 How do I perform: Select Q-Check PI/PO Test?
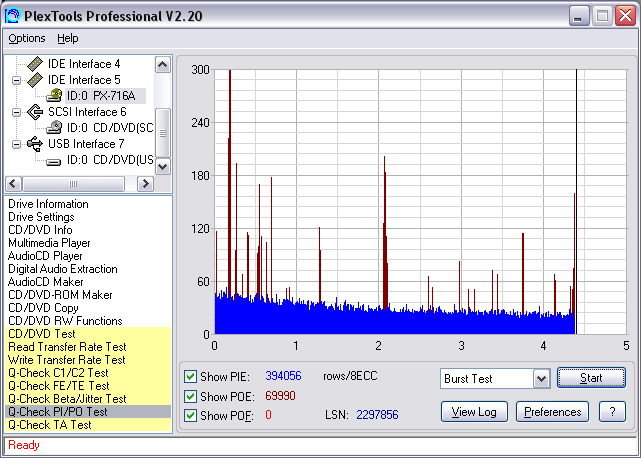click(x=88, y=412)
